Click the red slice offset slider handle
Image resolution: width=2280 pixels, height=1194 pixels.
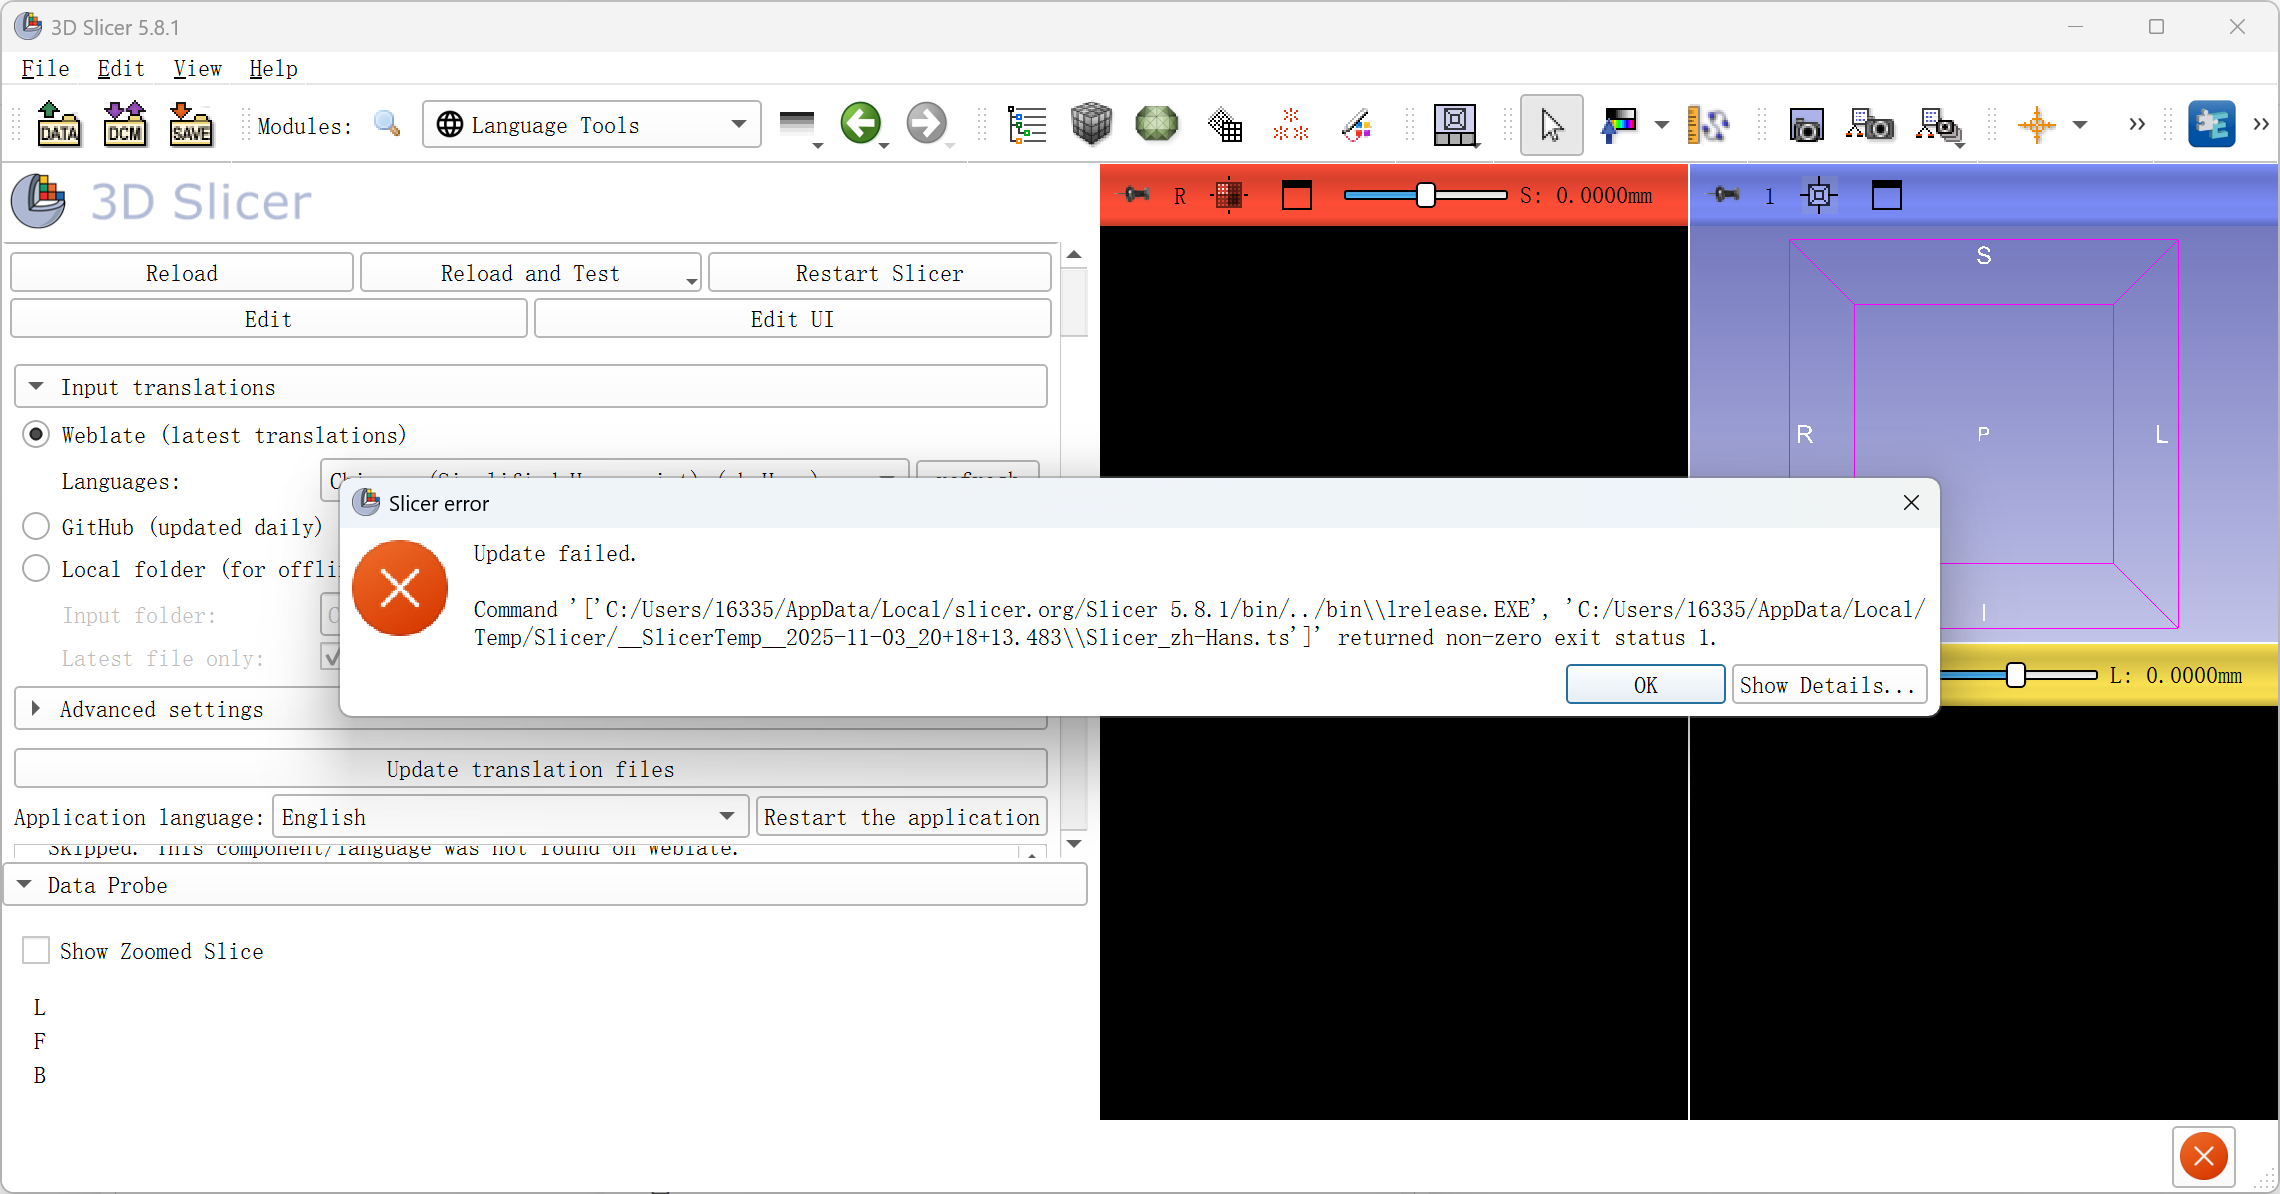1426,195
